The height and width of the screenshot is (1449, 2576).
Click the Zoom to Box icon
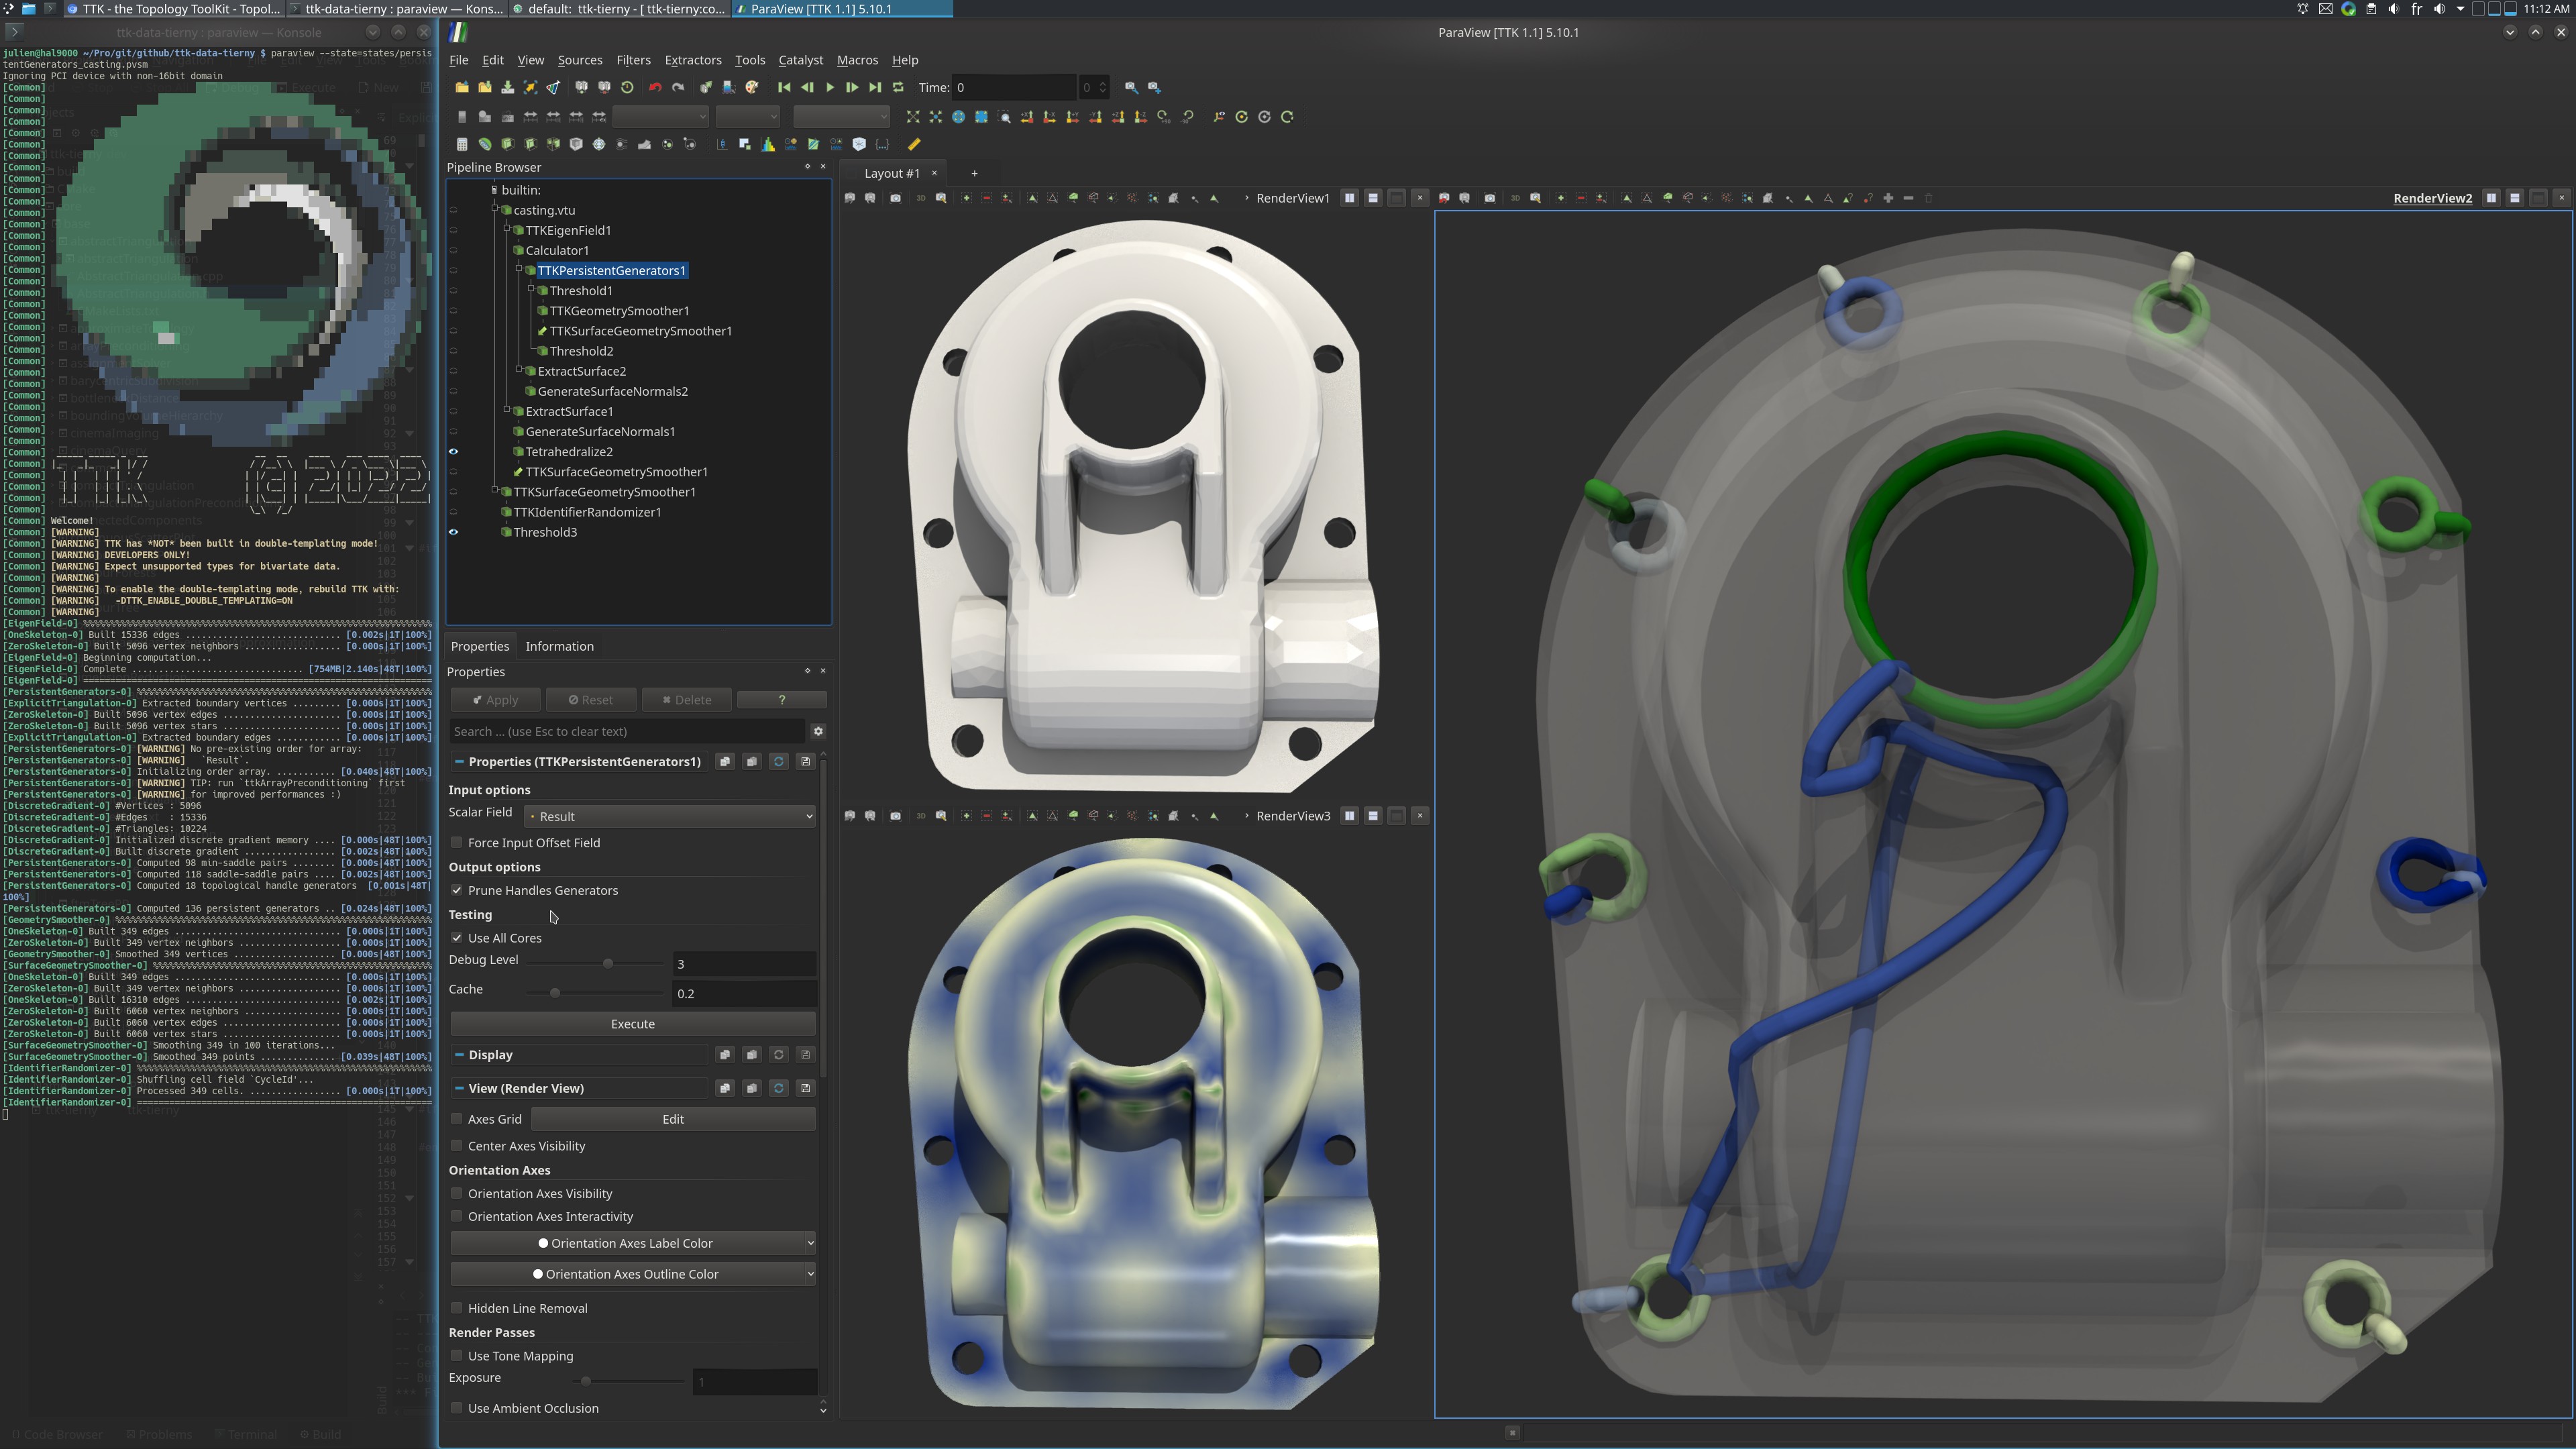pyautogui.click(x=1004, y=117)
